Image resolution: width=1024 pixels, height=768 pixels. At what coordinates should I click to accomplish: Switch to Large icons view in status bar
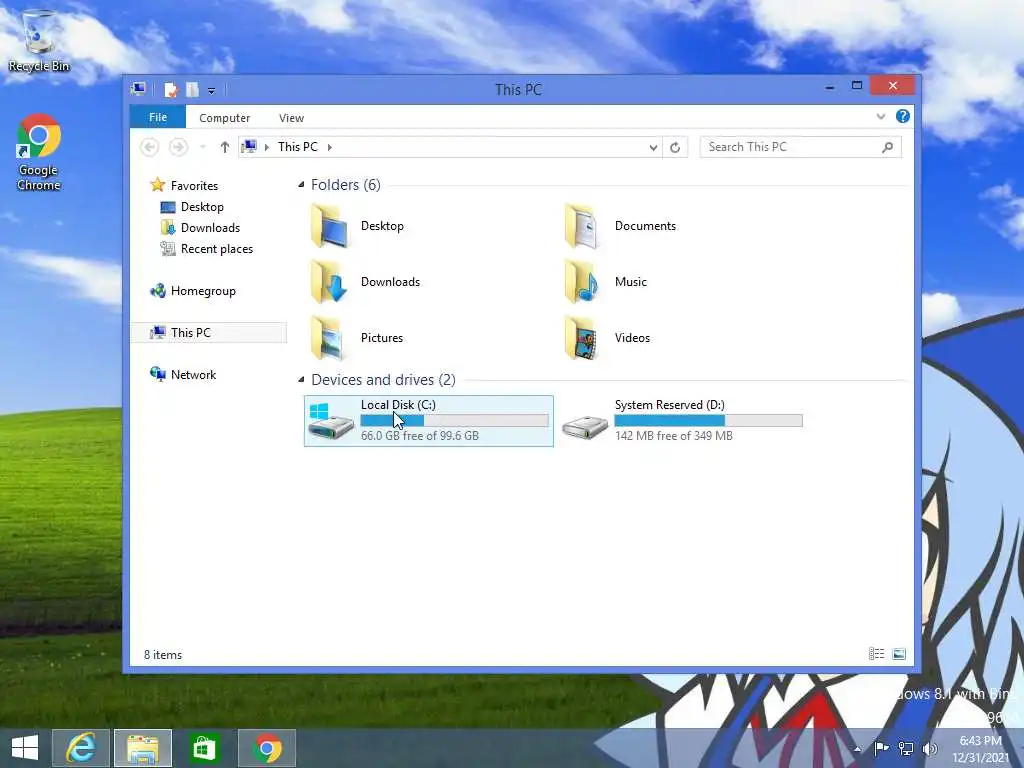coord(899,654)
